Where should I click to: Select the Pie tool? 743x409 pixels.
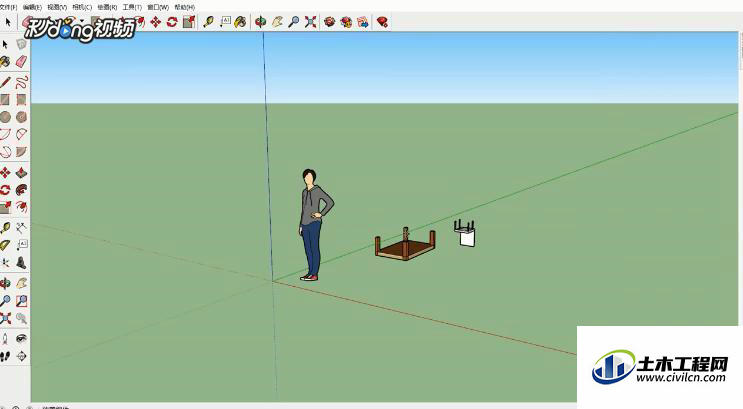tap(21, 152)
